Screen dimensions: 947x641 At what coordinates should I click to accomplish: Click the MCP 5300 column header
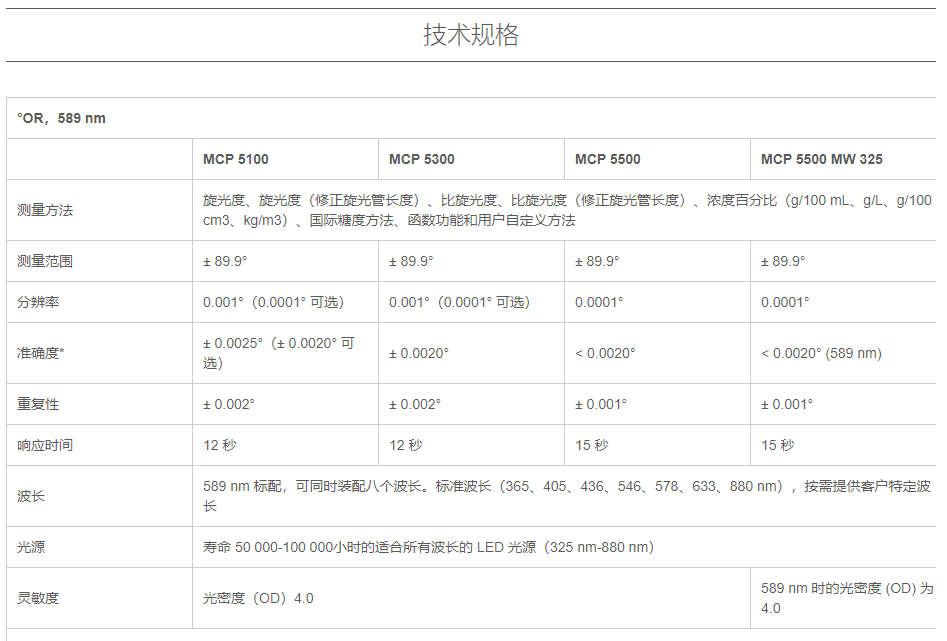coord(422,159)
